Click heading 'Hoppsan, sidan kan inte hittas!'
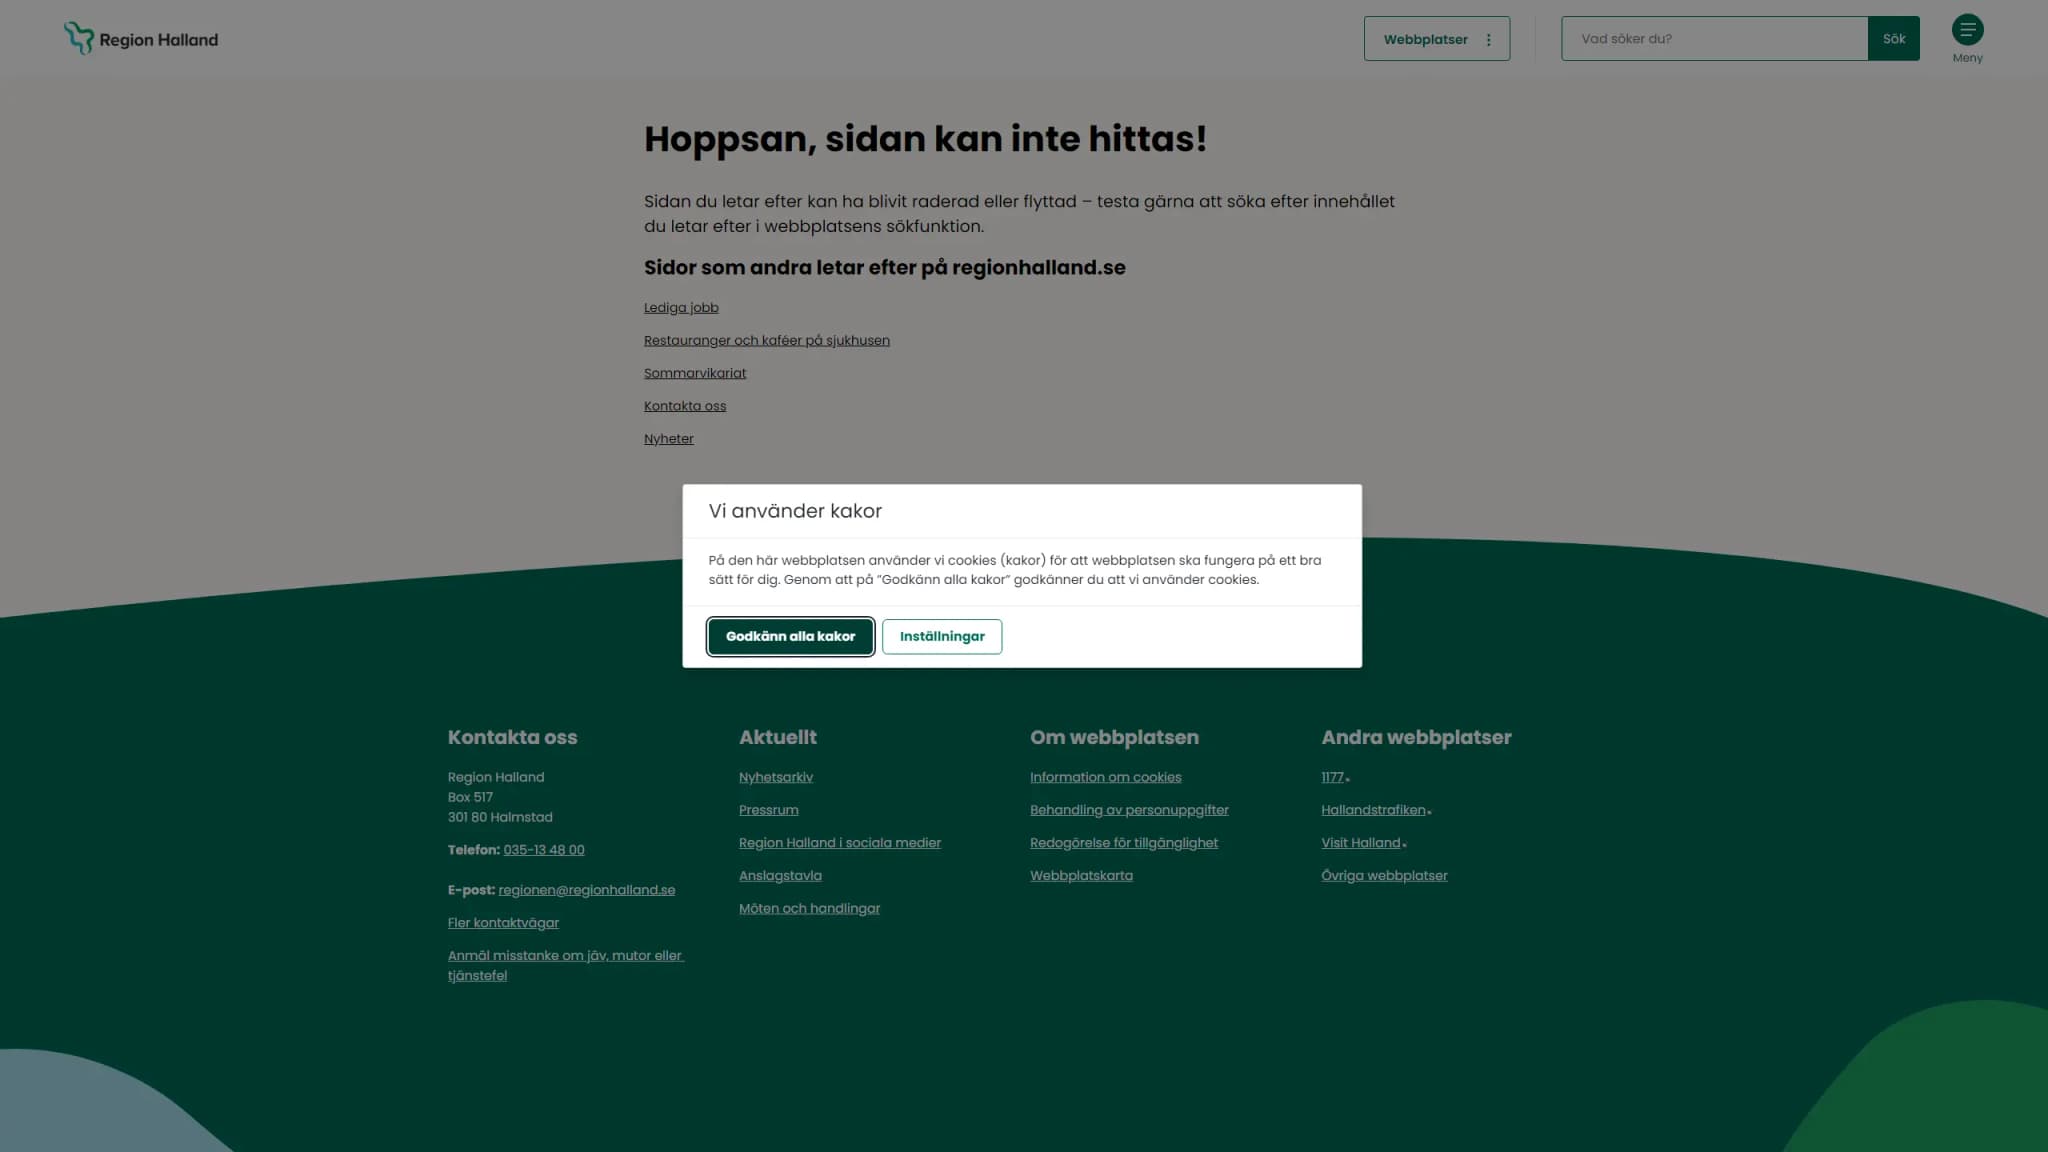 (x=925, y=139)
